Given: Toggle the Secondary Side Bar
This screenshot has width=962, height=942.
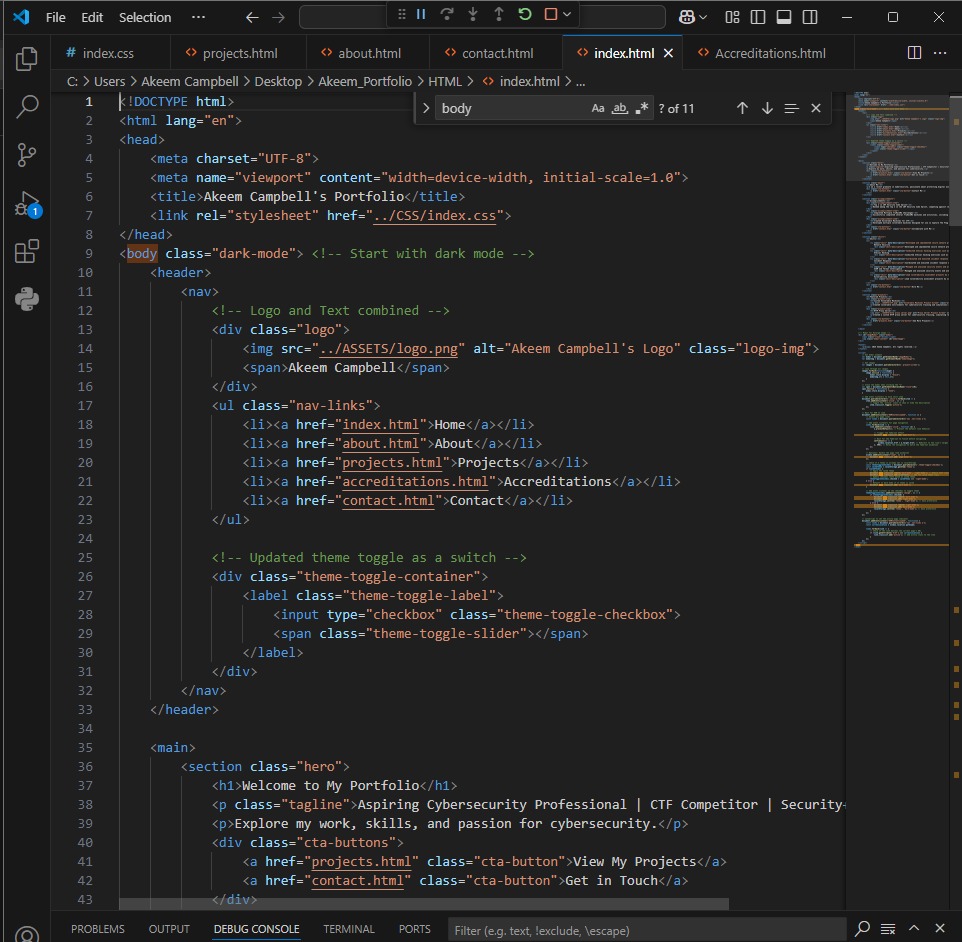Looking at the screenshot, I should point(810,17).
